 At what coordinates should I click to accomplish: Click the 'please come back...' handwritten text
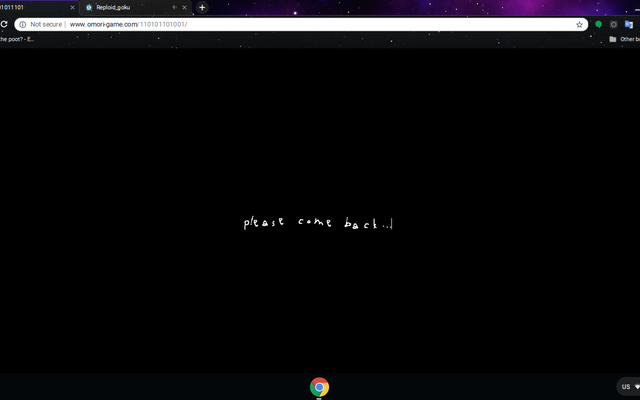point(318,223)
